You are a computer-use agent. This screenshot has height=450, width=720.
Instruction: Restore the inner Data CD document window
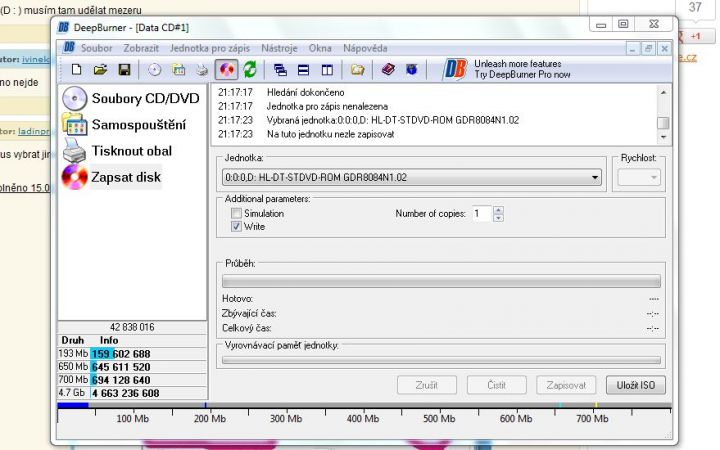648,48
